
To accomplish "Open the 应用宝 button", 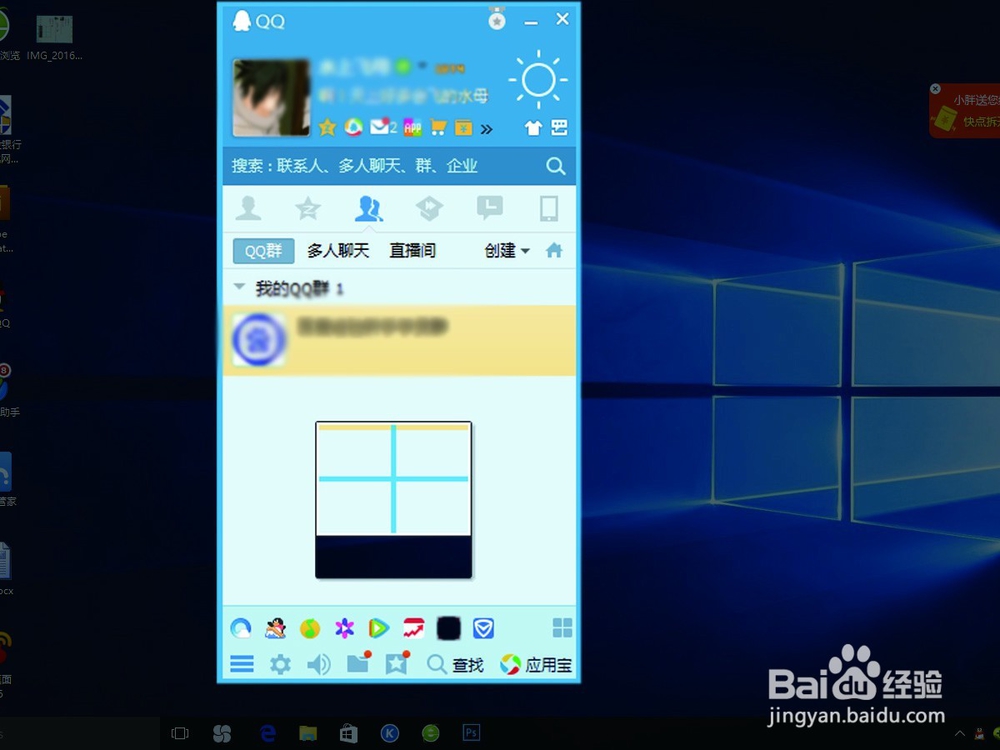I will click(536, 665).
